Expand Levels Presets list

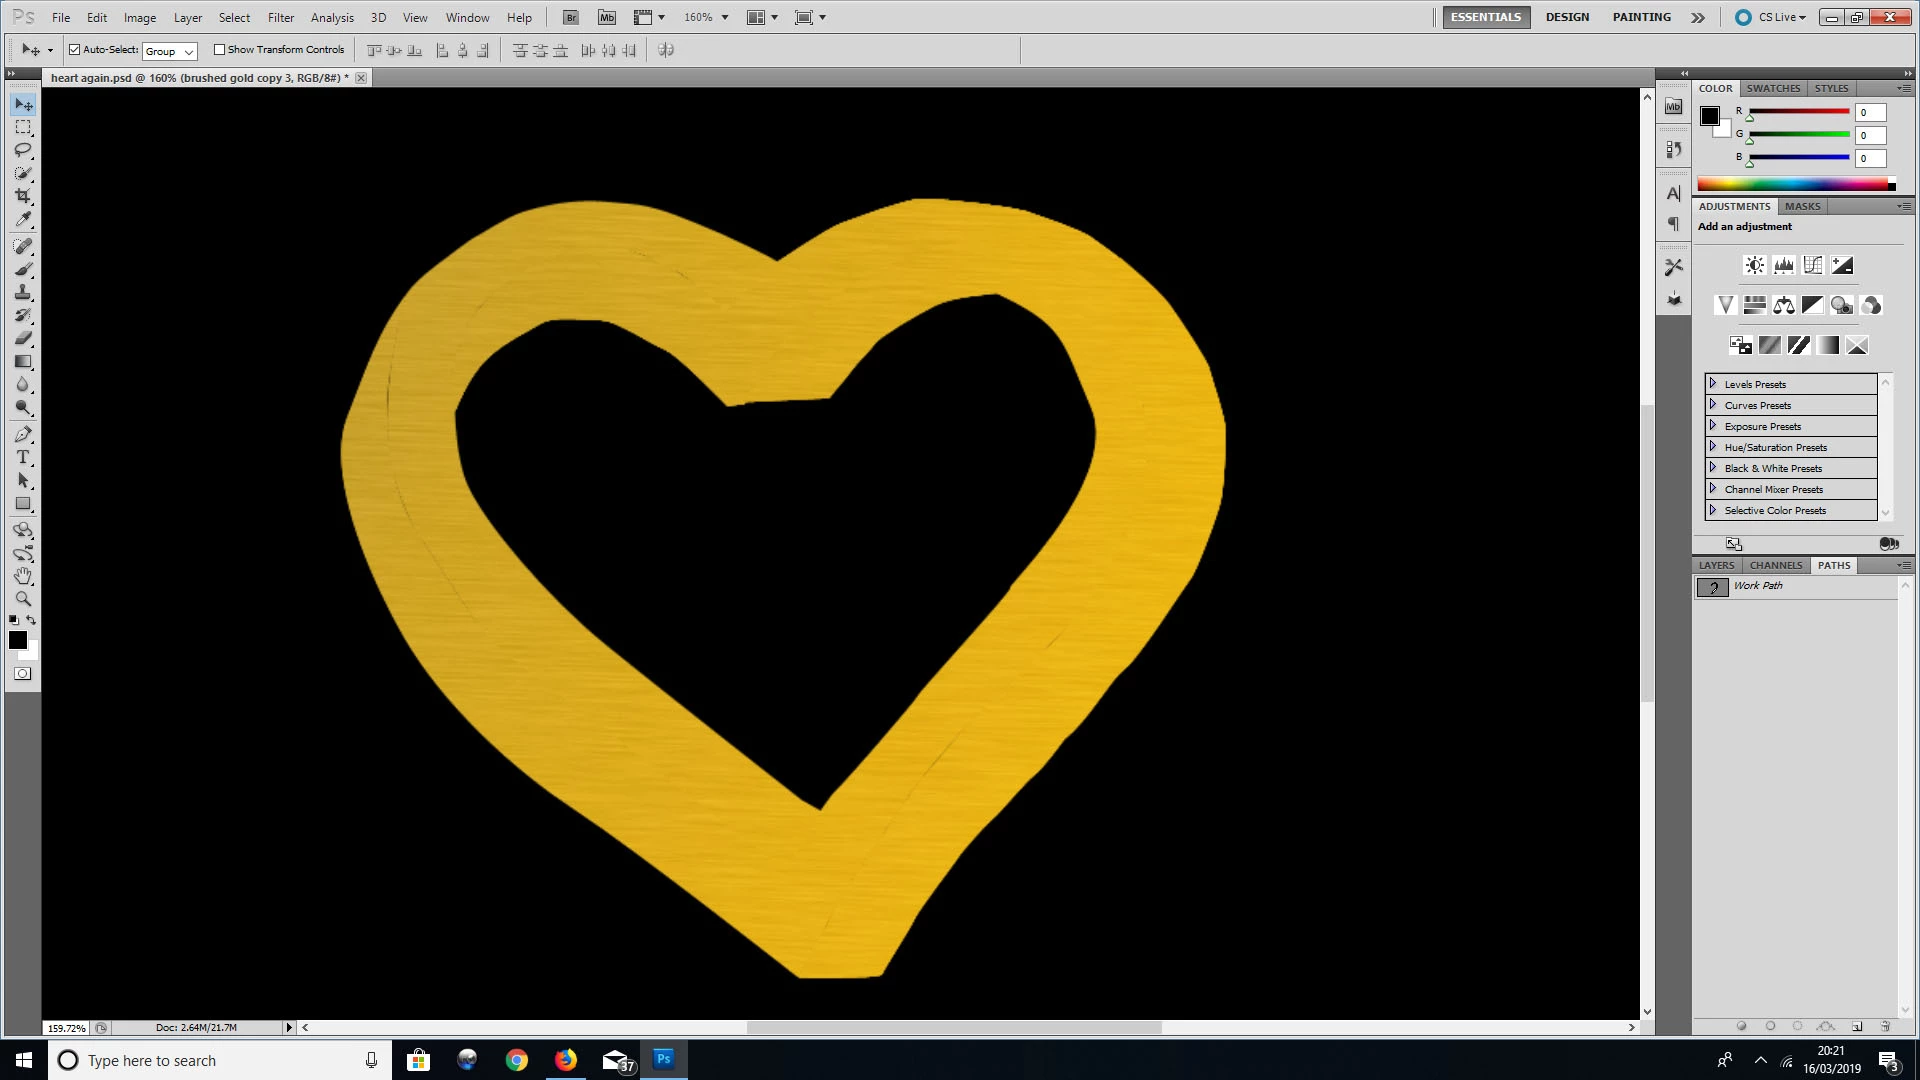(1713, 384)
